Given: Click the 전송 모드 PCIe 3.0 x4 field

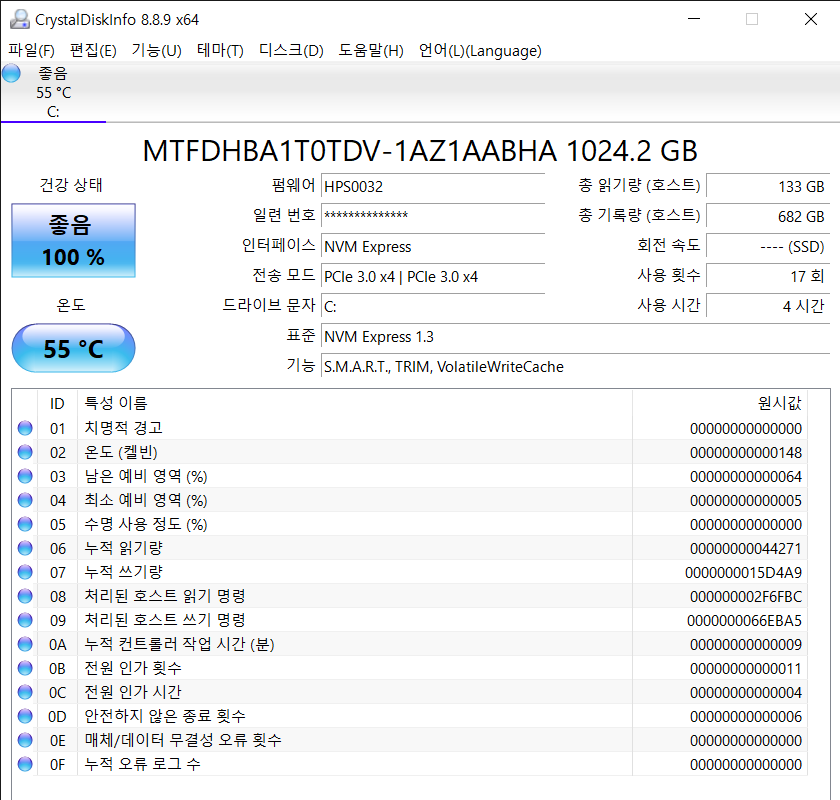Looking at the screenshot, I should click(433, 276).
